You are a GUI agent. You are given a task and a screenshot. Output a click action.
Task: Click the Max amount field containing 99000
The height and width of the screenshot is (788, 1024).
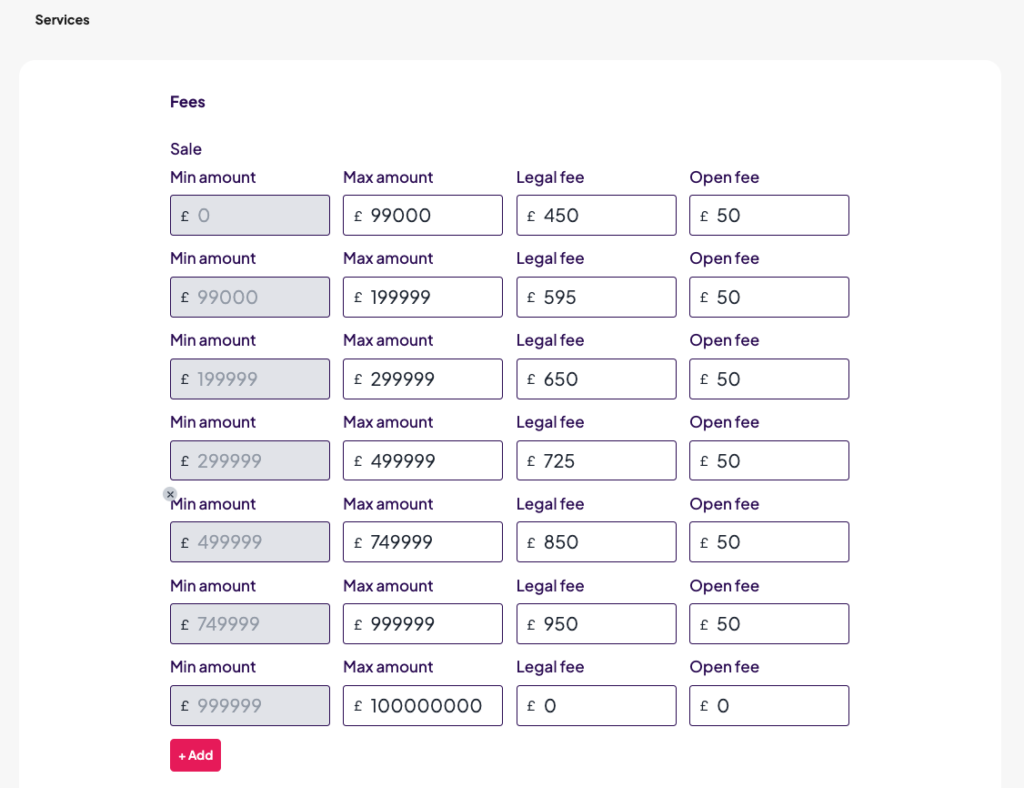422,215
